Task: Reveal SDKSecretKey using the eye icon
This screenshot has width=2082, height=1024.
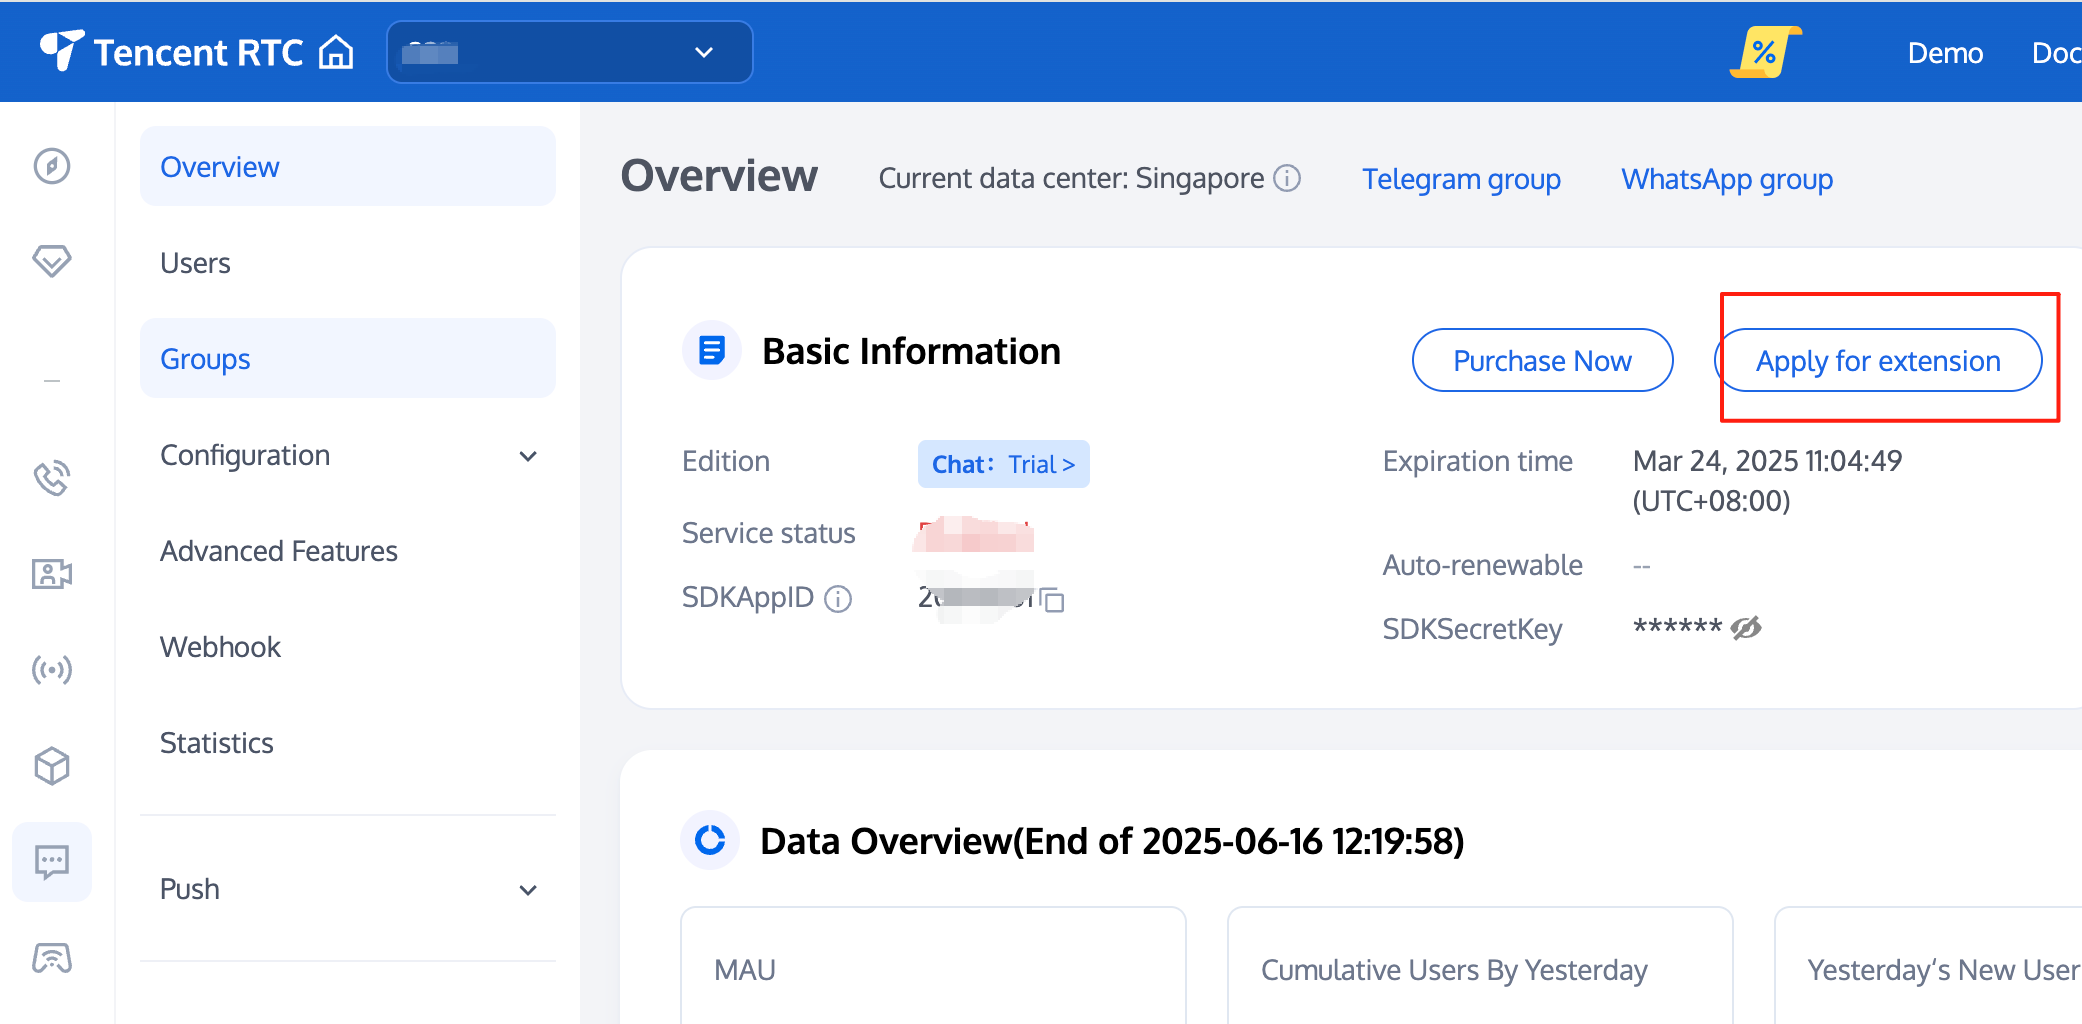Action: 1746,628
